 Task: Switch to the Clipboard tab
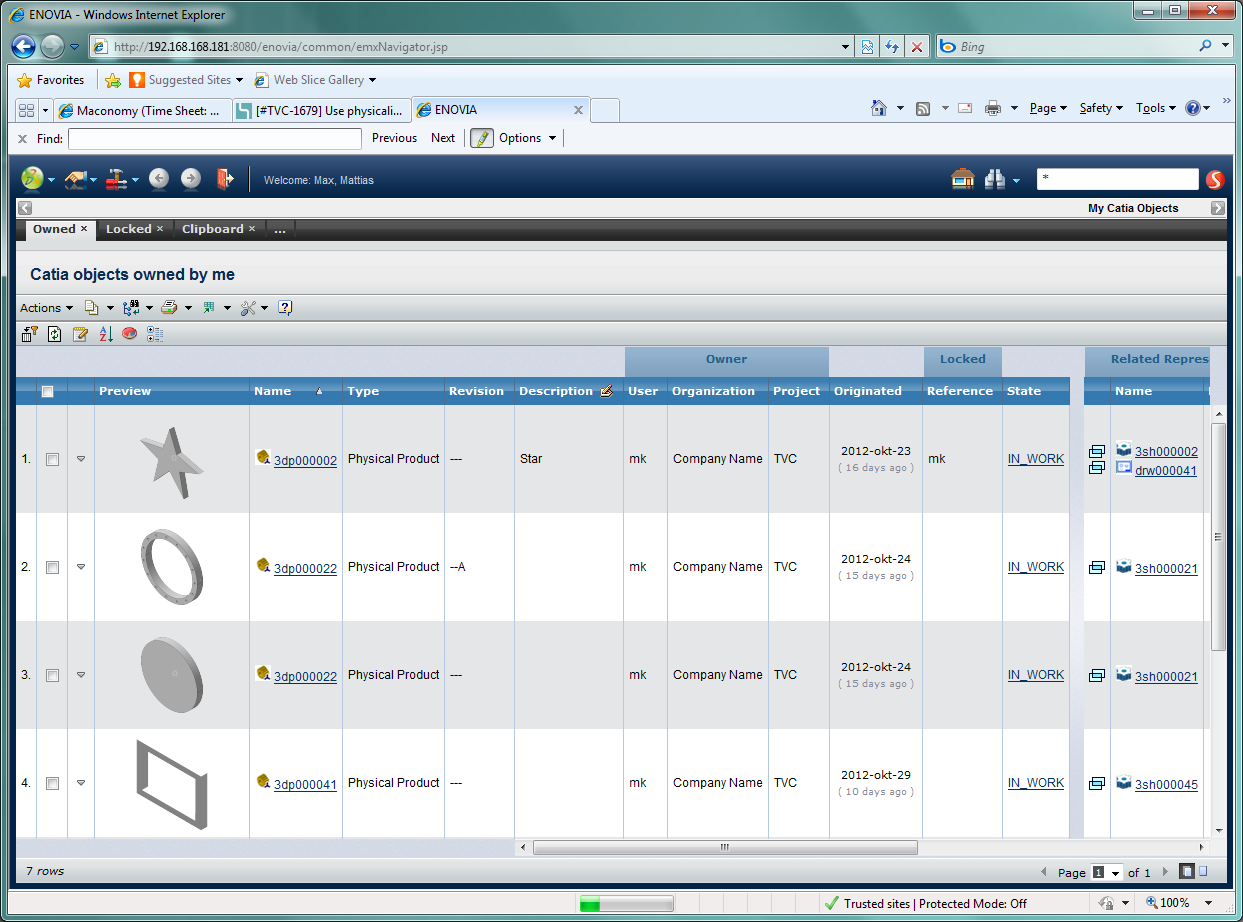(212, 229)
